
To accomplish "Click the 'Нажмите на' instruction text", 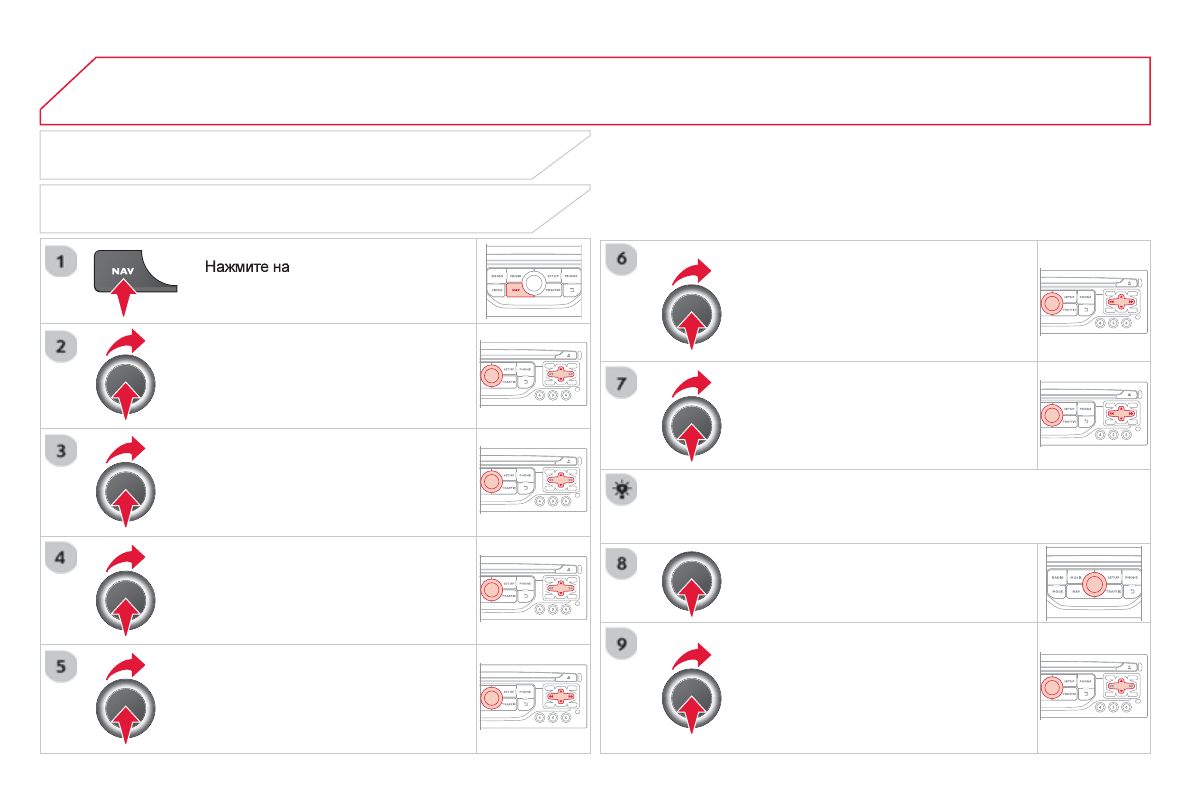I will tap(247, 267).
